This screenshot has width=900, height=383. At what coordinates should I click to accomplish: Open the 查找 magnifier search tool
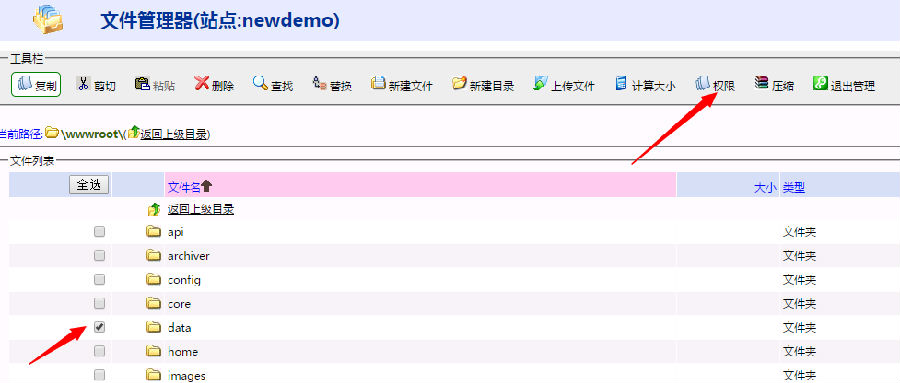coord(260,83)
